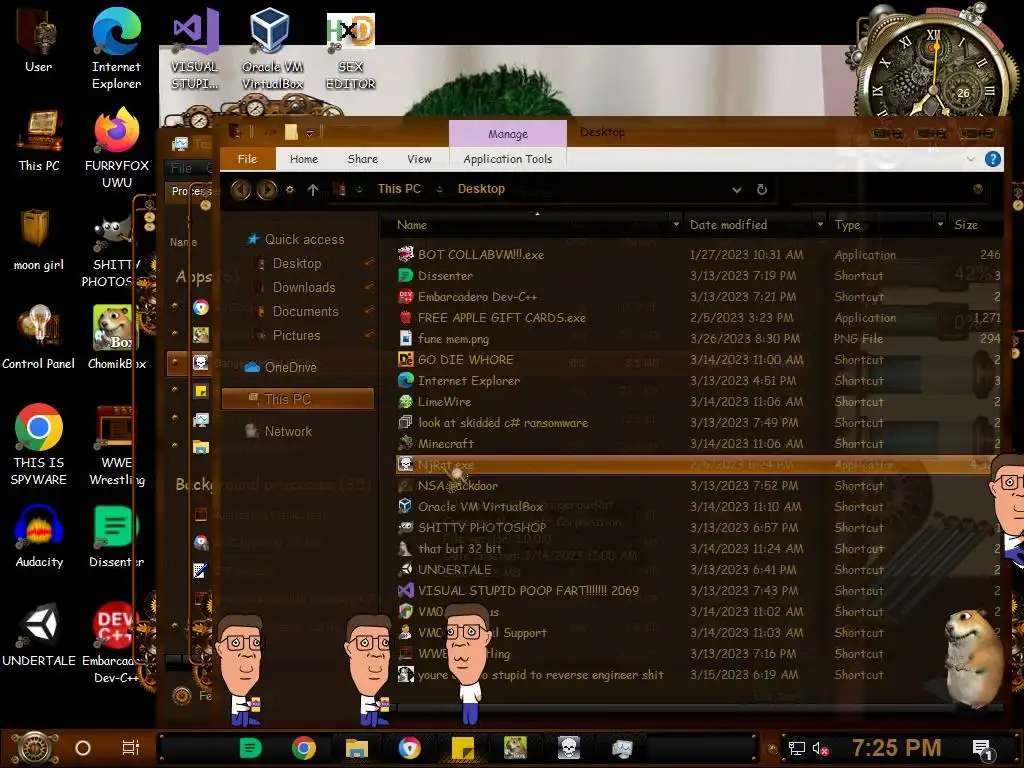This screenshot has height=768, width=1024.
Task: Click the taskbar clock 7:25 PM
Action: click(897, 748)
